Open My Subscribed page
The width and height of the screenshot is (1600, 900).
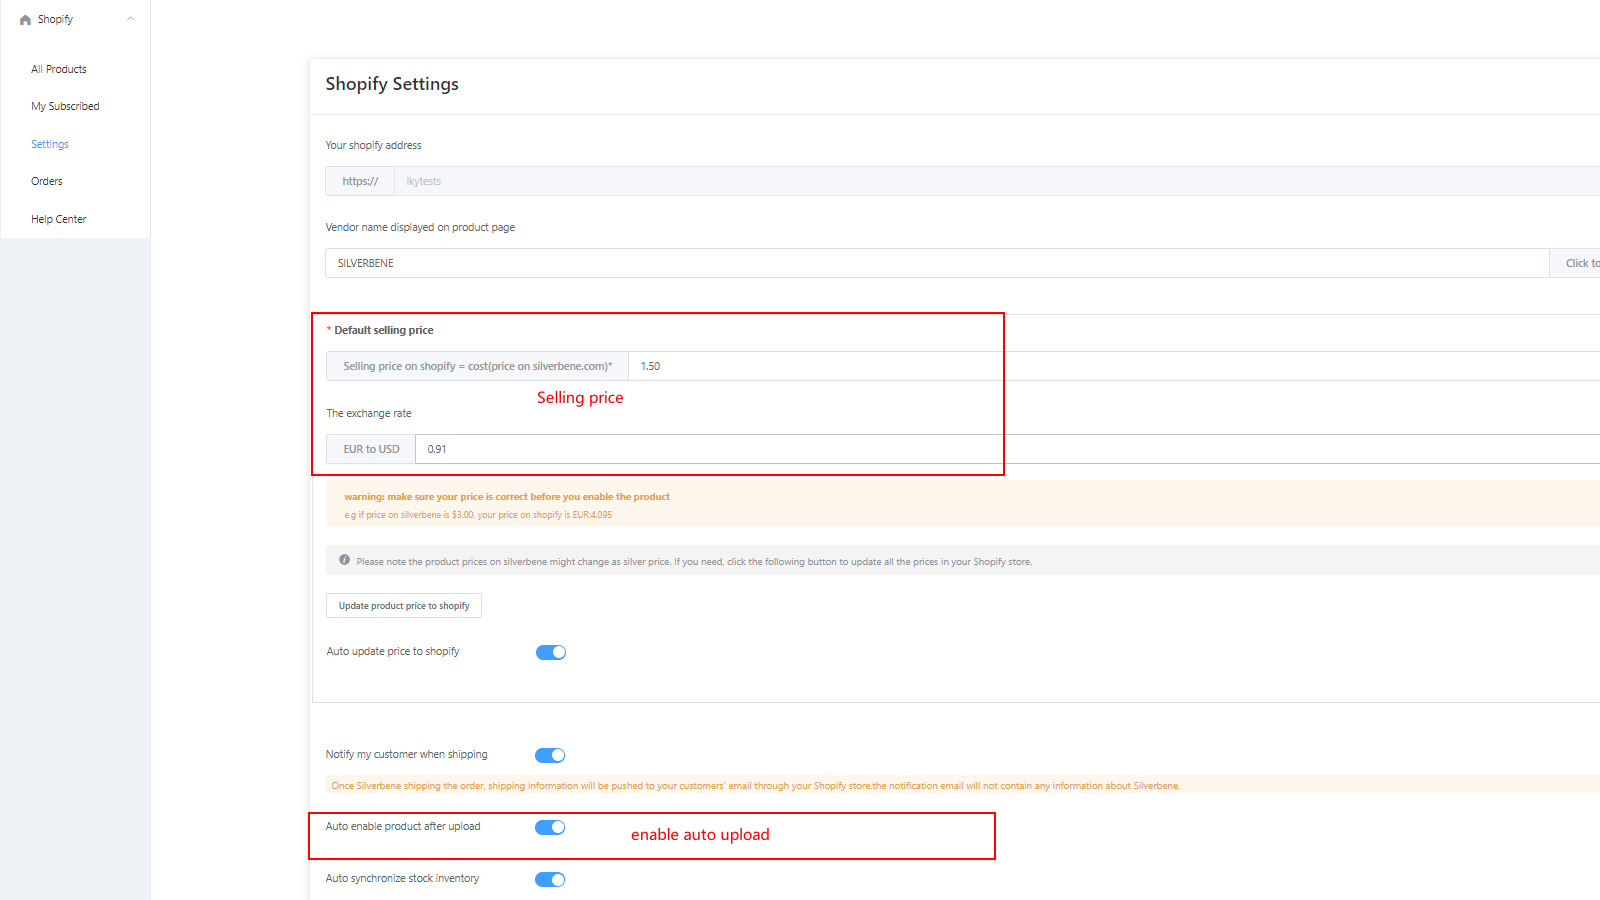[x=65, y=106]
